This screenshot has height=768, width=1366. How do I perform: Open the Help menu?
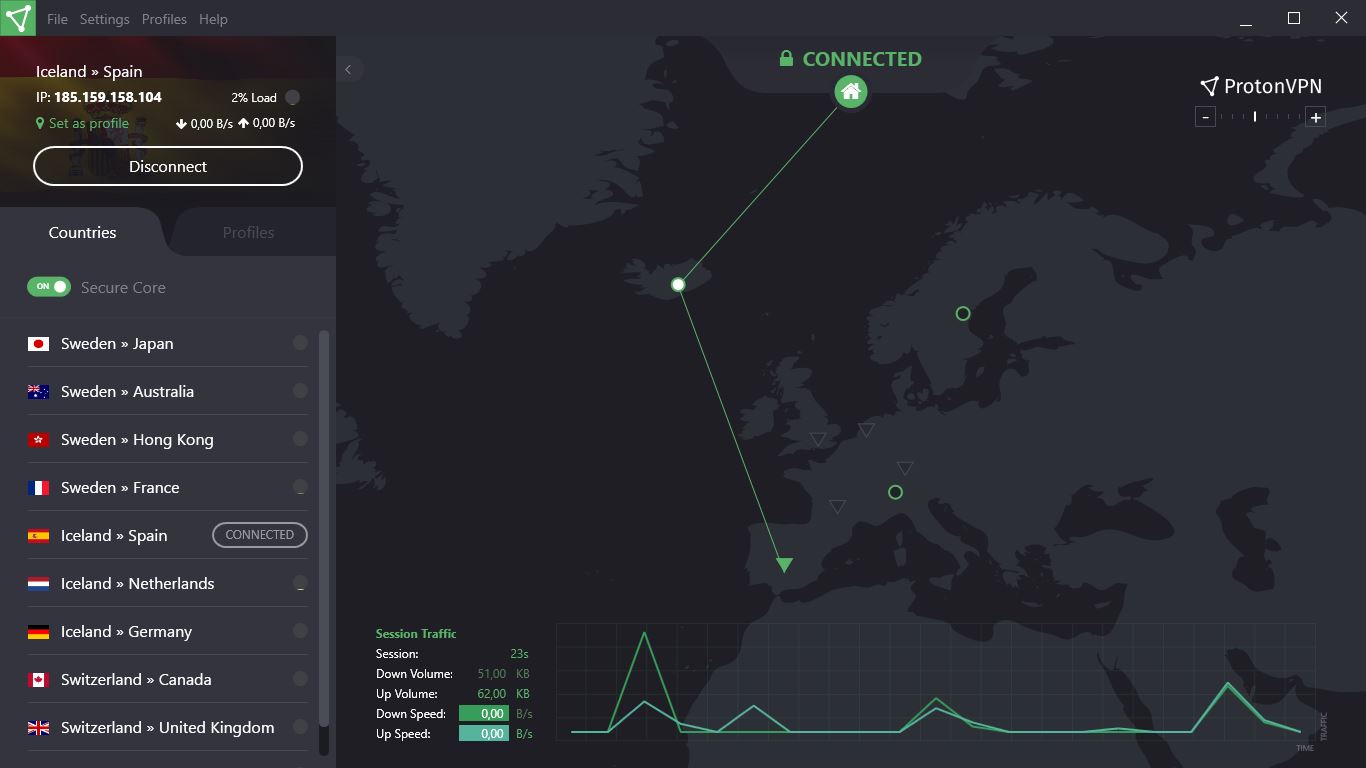(x=213, y=18)
